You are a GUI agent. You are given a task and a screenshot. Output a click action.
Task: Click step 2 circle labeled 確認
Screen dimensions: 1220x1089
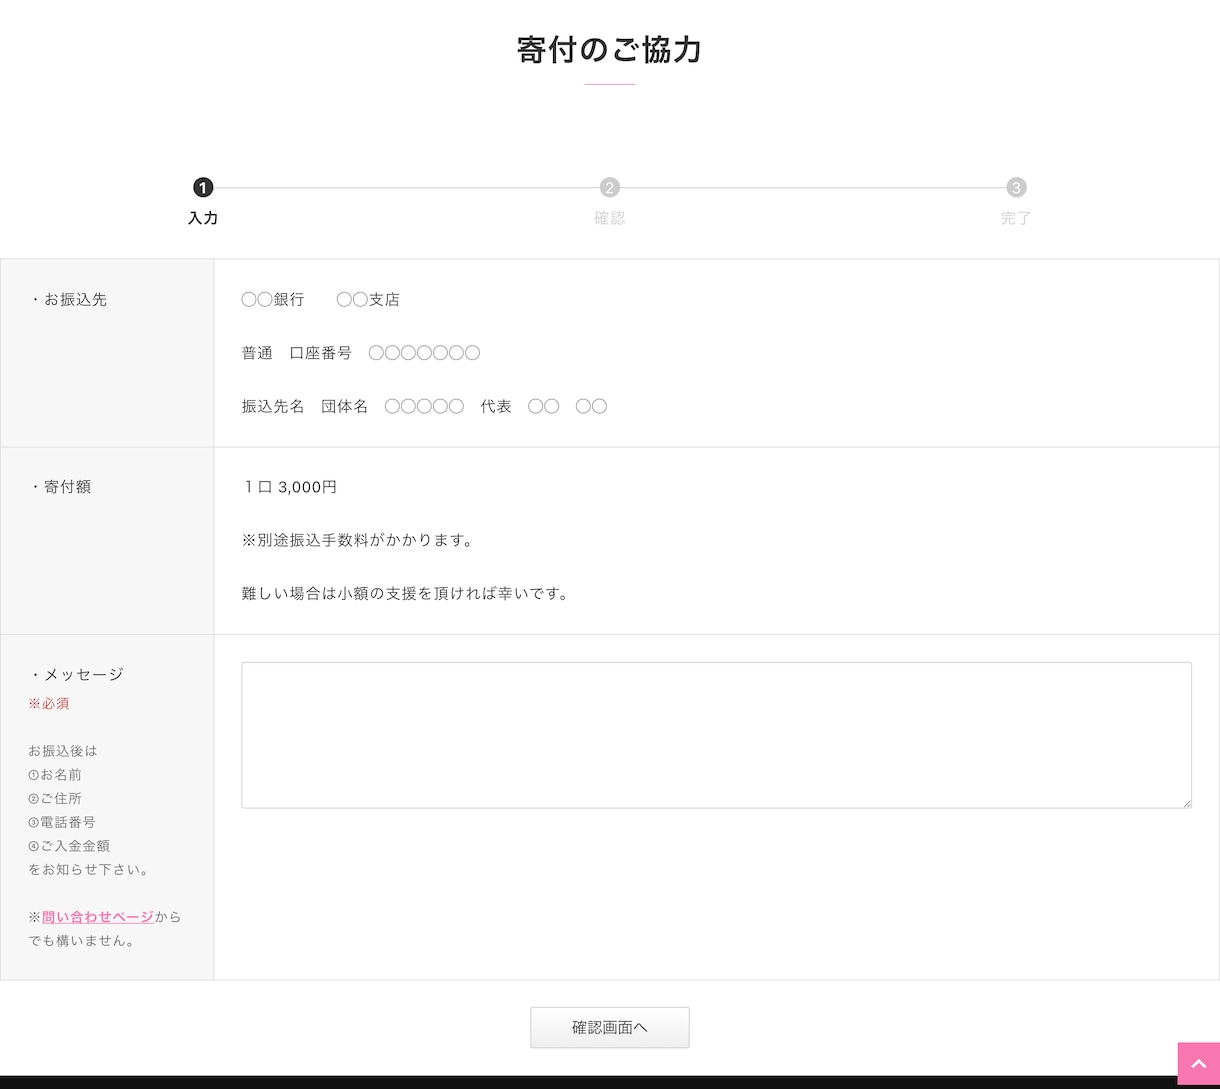pyautogui.click(x=610, y=187)
